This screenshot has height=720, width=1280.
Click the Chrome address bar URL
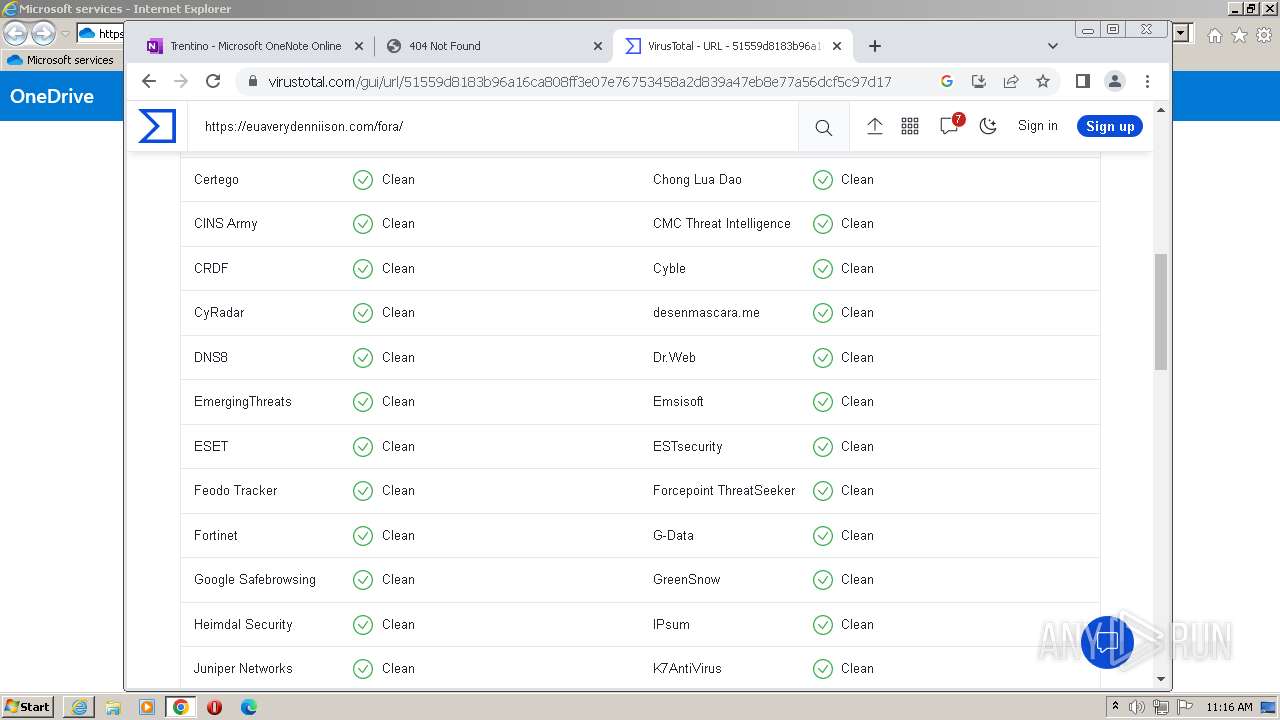[580, 82]
